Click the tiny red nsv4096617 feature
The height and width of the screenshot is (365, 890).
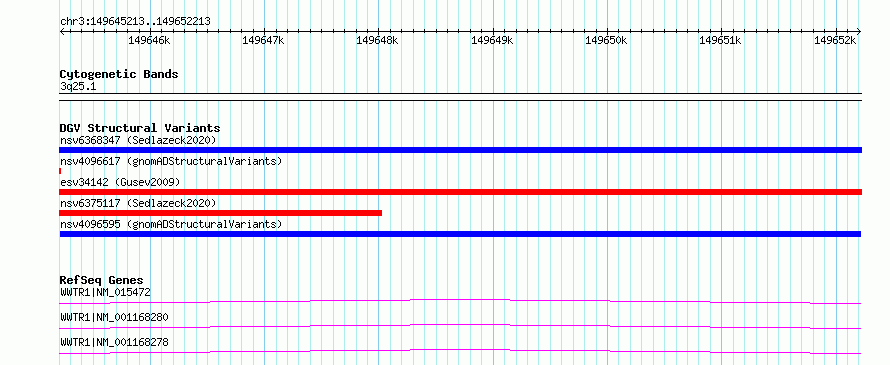(60, 171)
